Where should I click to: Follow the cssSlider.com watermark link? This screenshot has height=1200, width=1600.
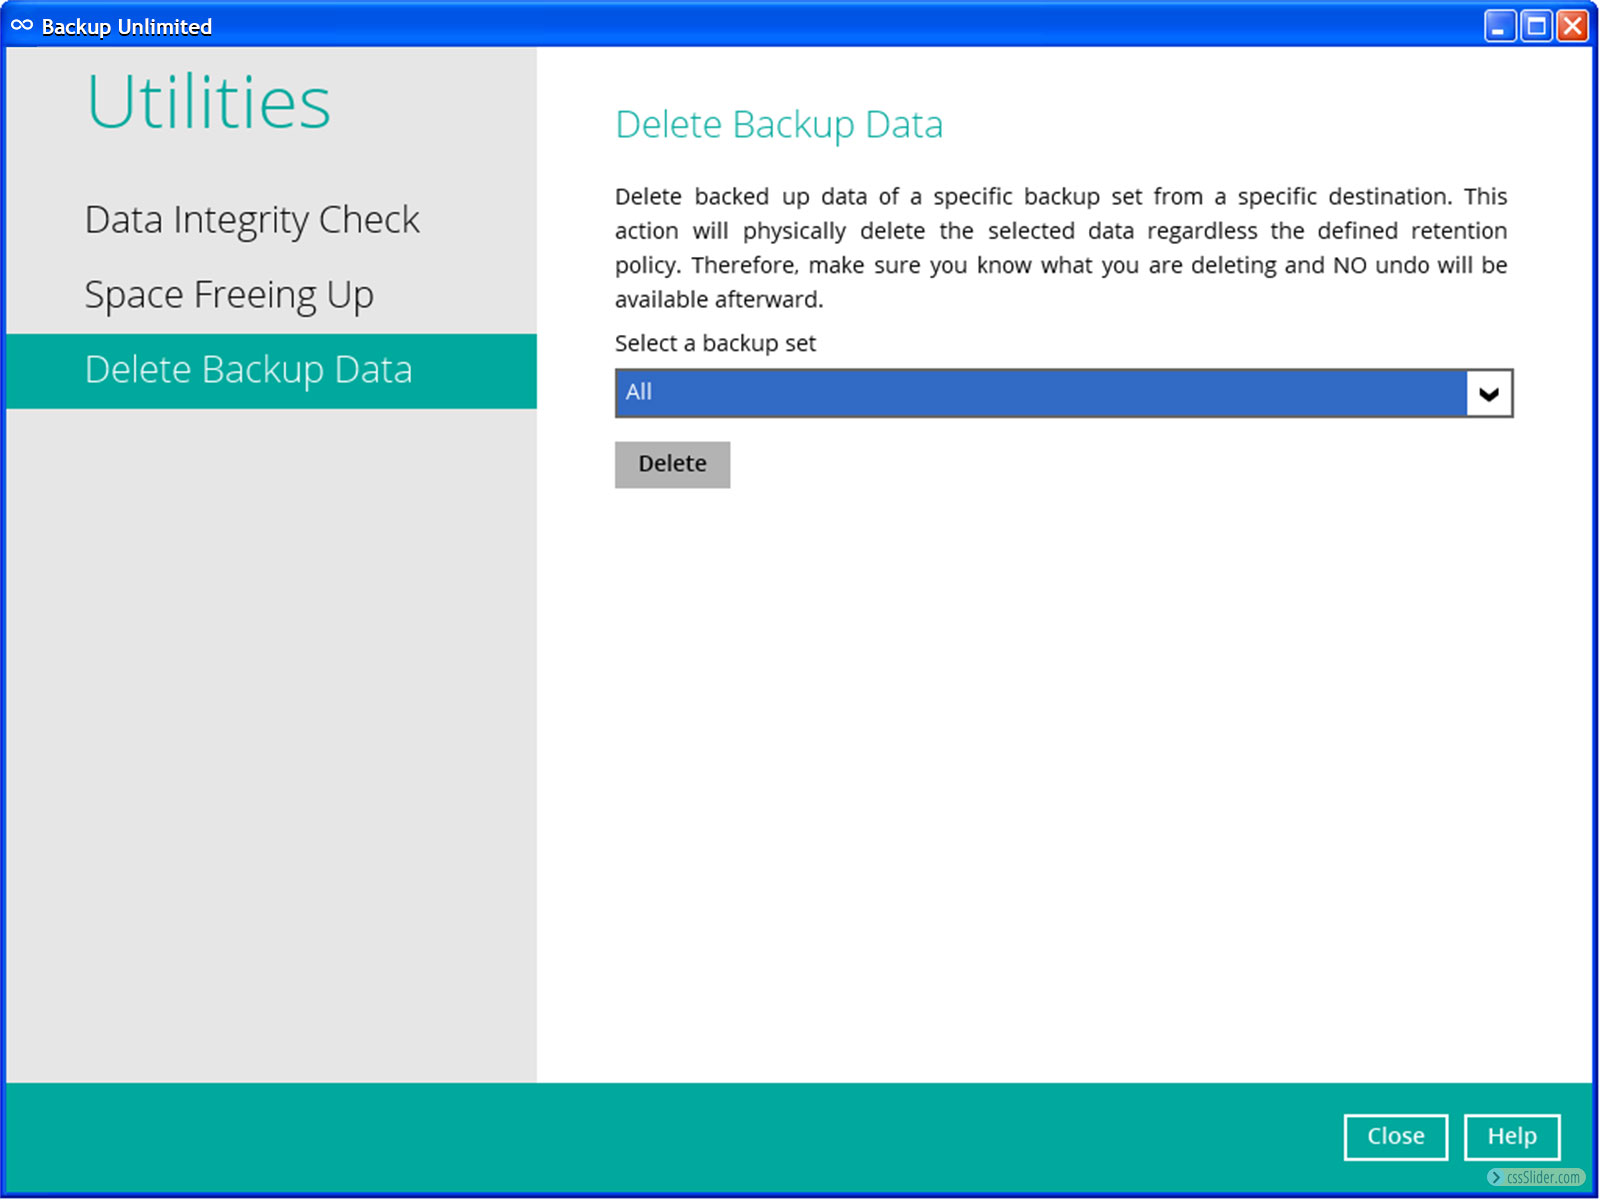1543,1177
